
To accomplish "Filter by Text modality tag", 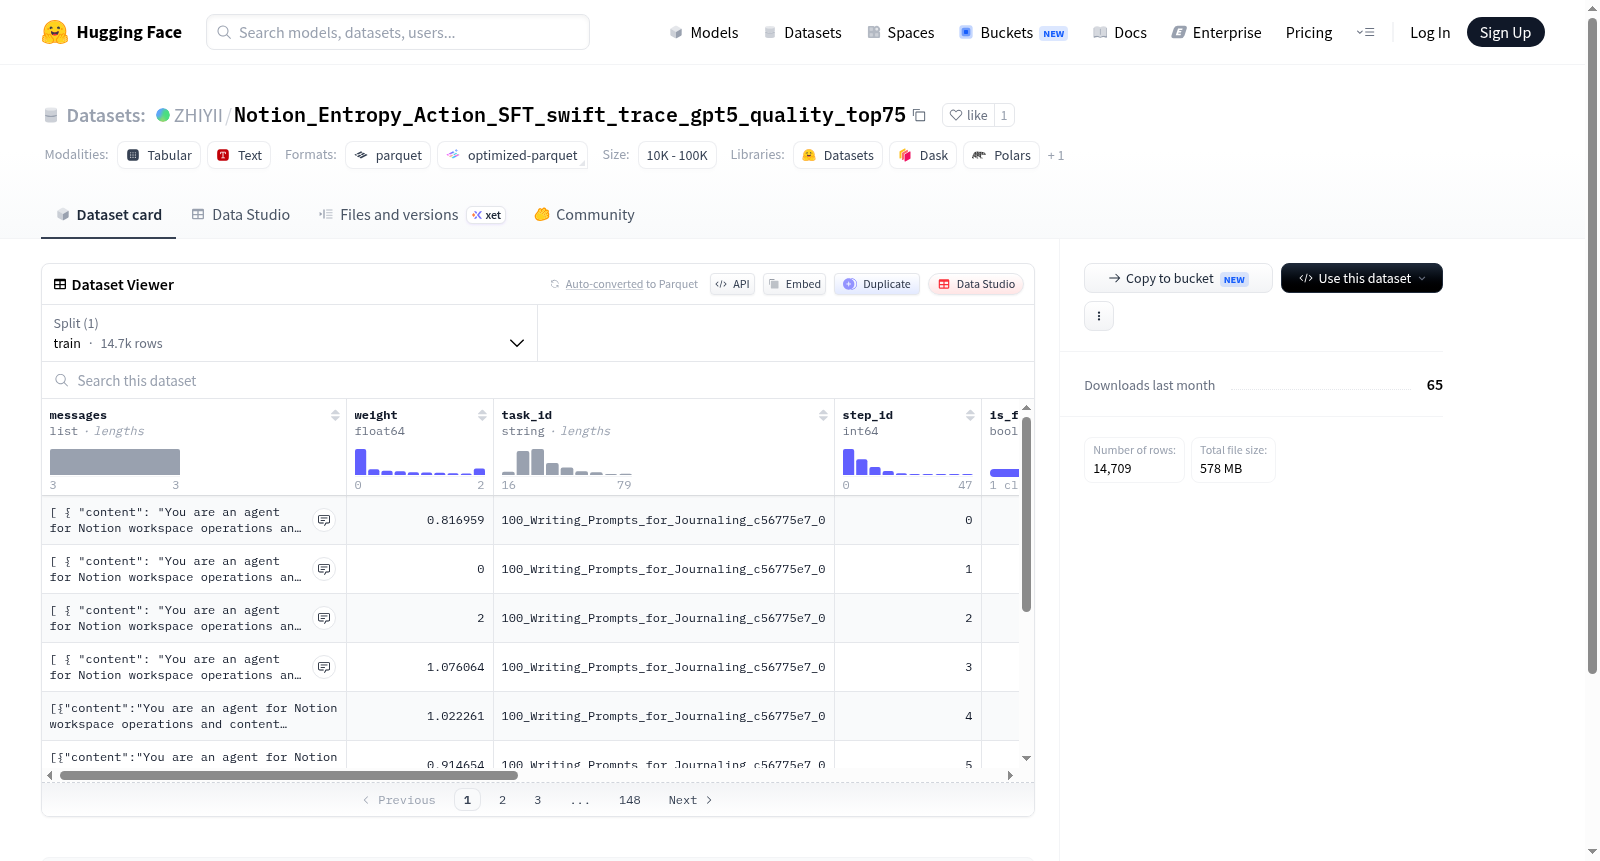I will point(239,155).
